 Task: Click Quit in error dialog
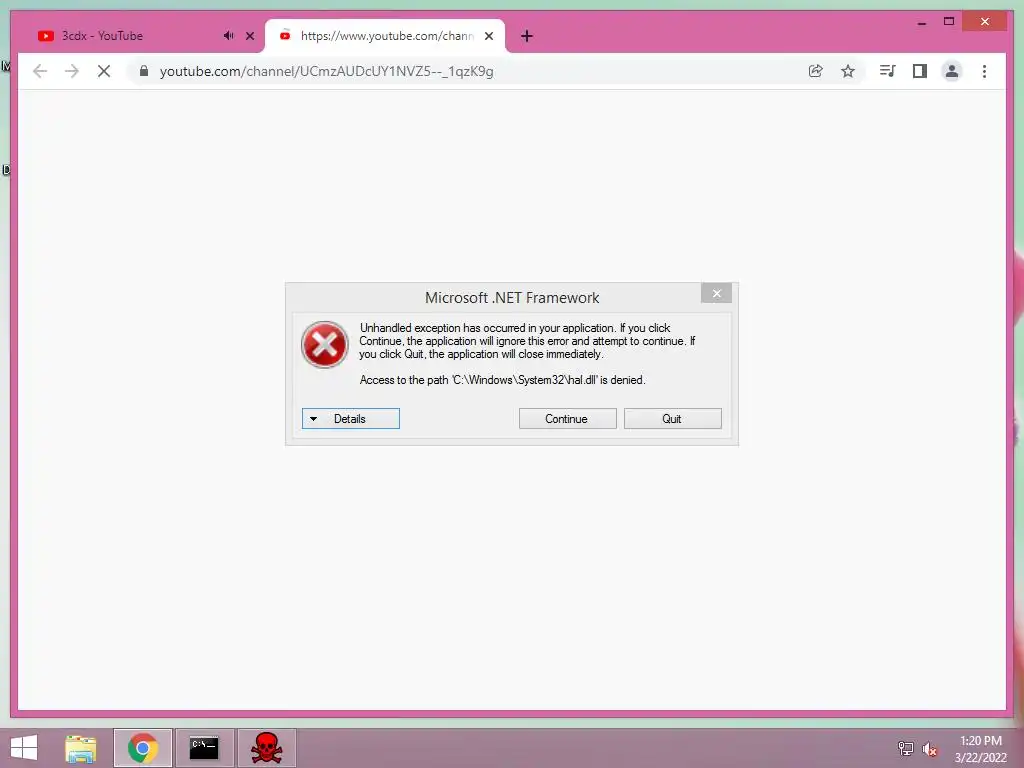[x=673, y=419]
